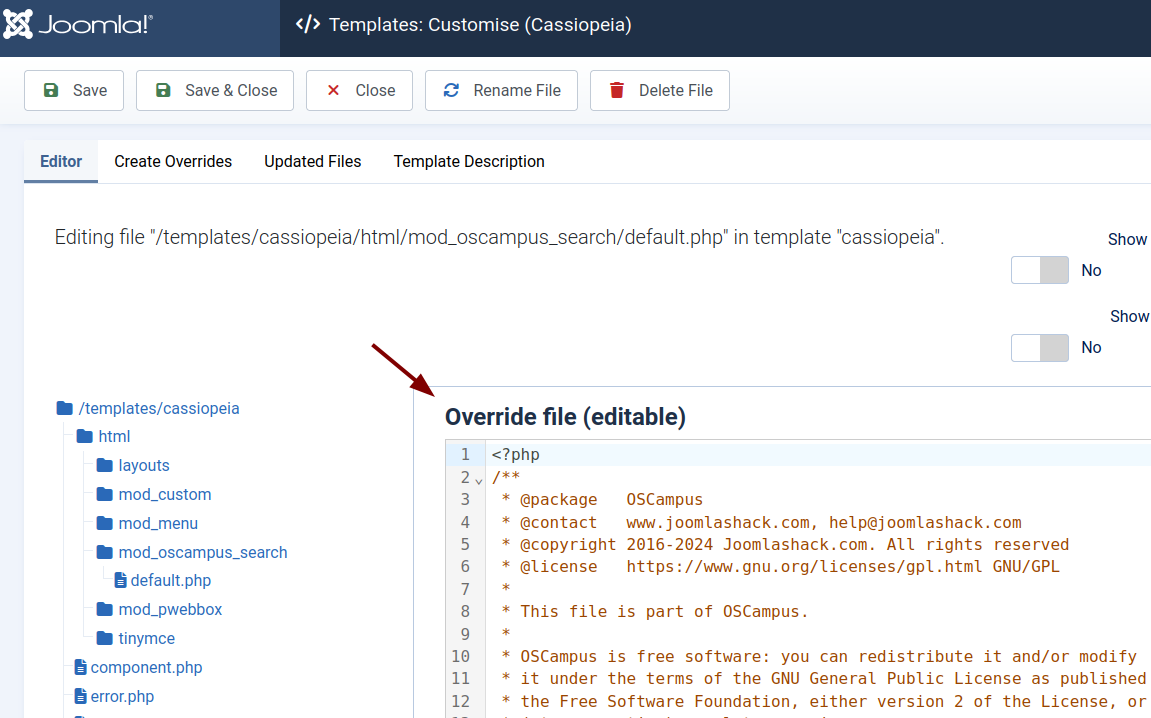The width and height of the screenshot is (1151, 718).
Task: Click the refresh arrows icon on Rename File
Action: pyautogui.click(x=451, y=90)
